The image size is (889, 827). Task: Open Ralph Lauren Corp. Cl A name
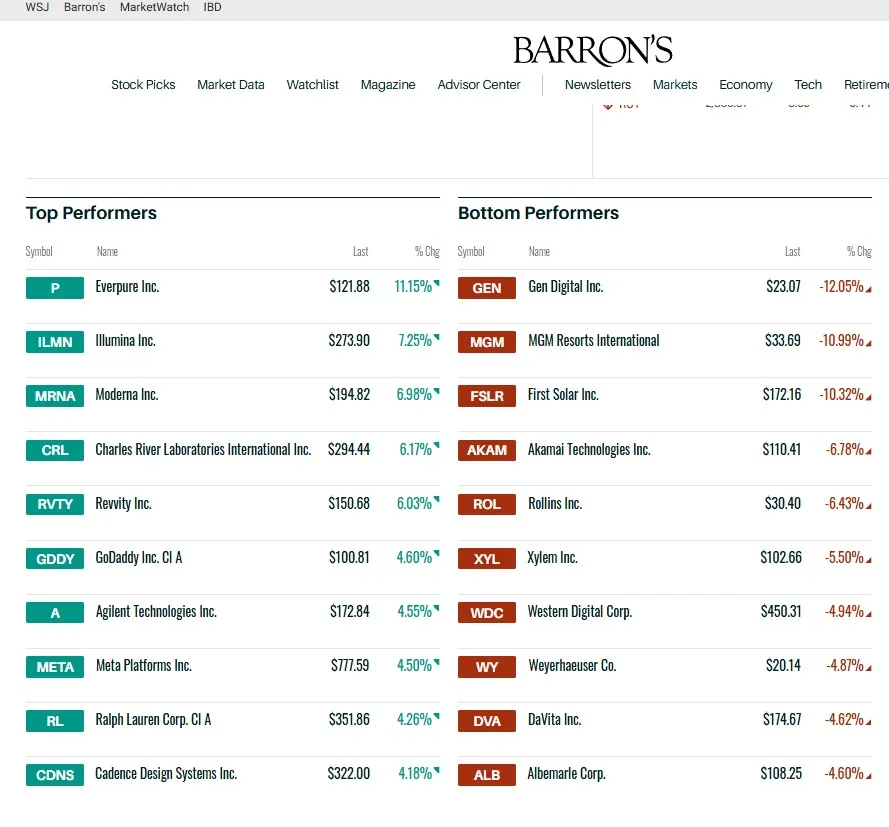click(x=153, y=720)
